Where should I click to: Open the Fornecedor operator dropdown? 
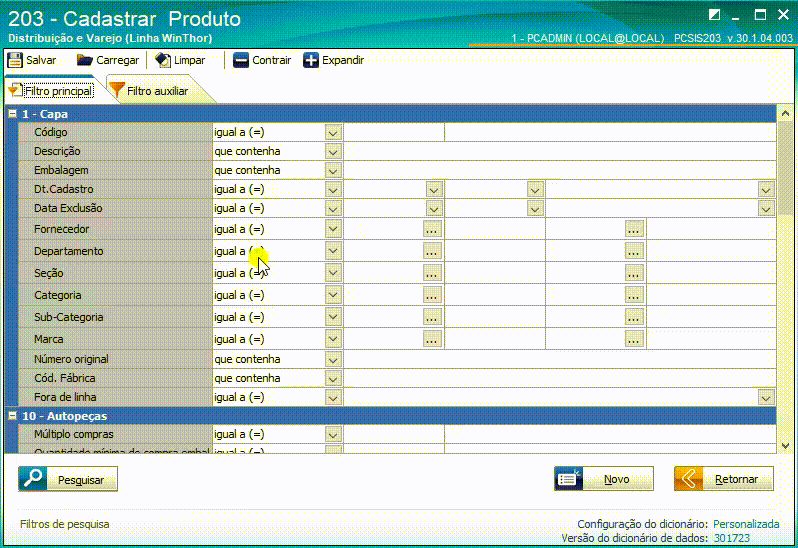tap(333, 229)
